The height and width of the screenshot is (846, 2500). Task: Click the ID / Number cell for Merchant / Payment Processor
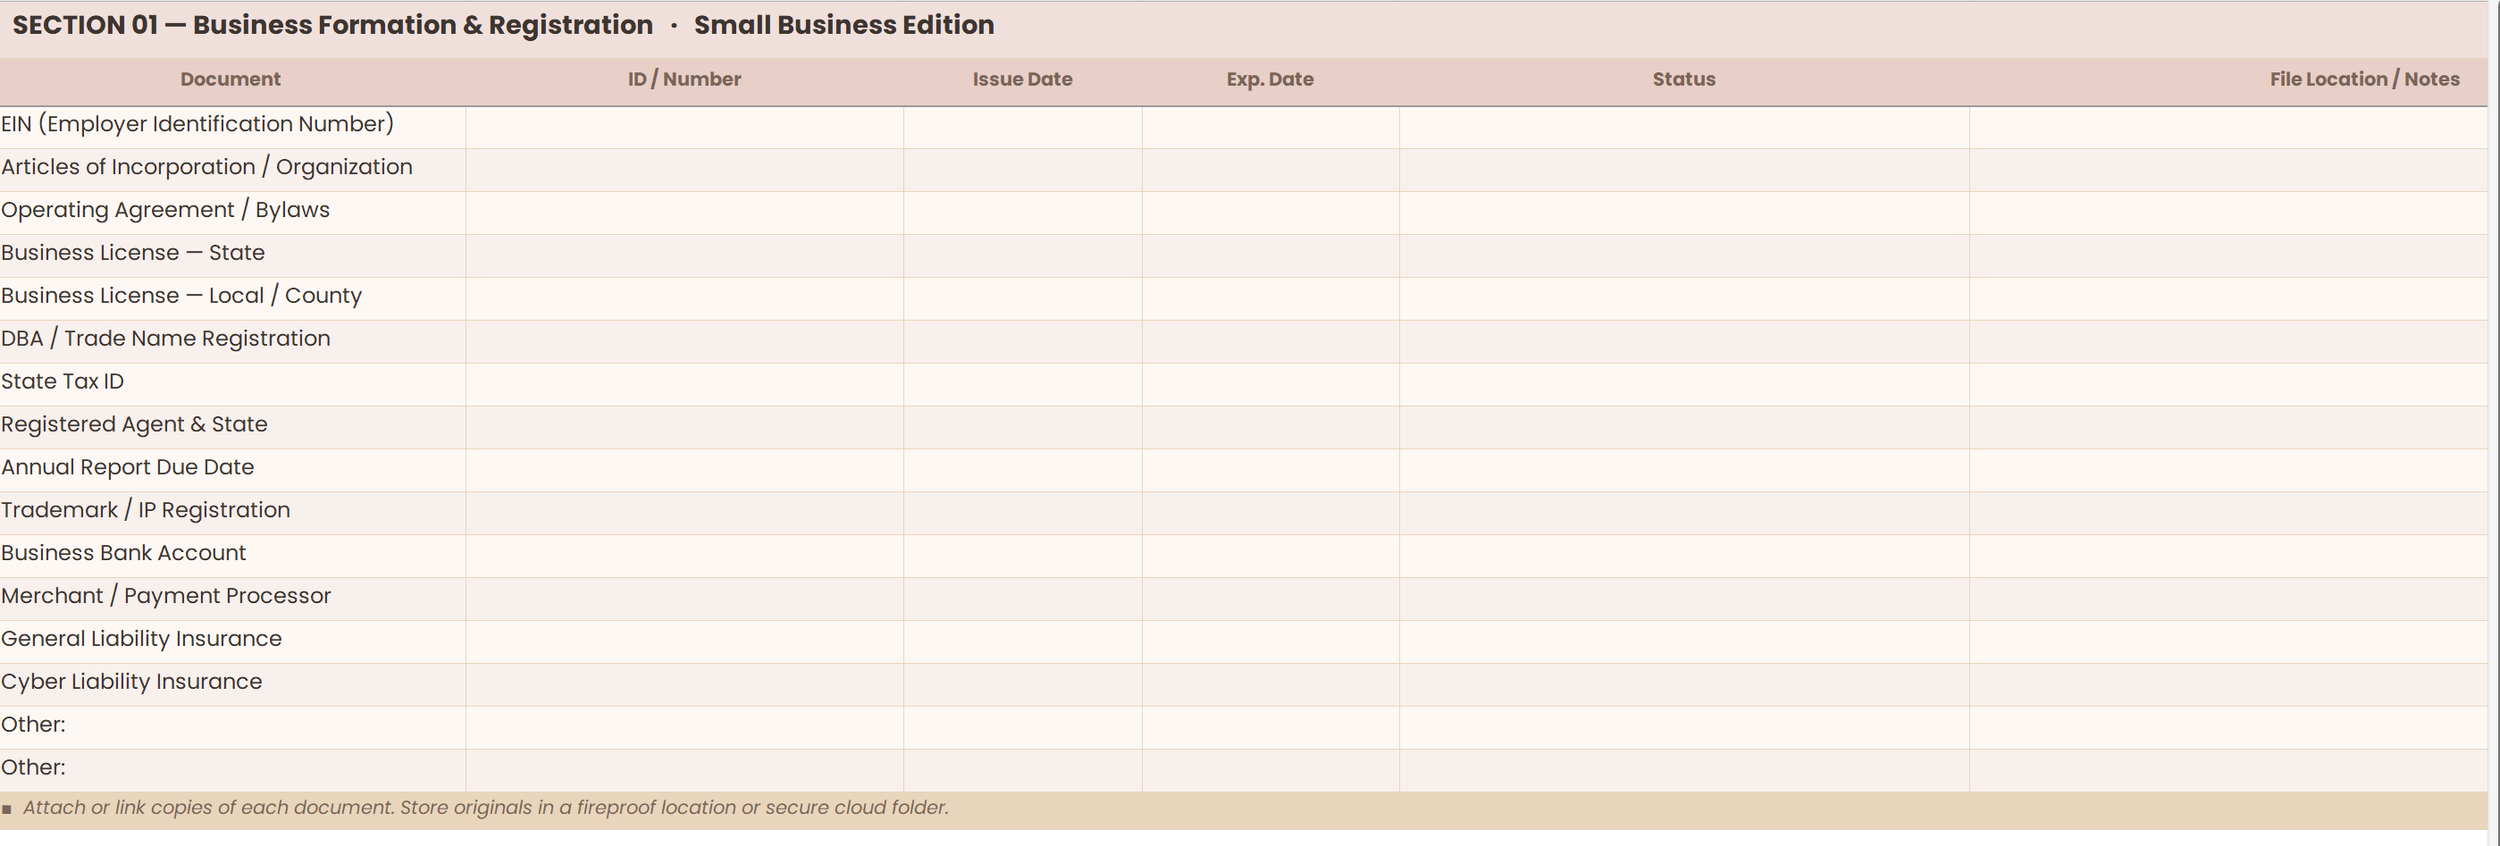[x=684, y=600]
